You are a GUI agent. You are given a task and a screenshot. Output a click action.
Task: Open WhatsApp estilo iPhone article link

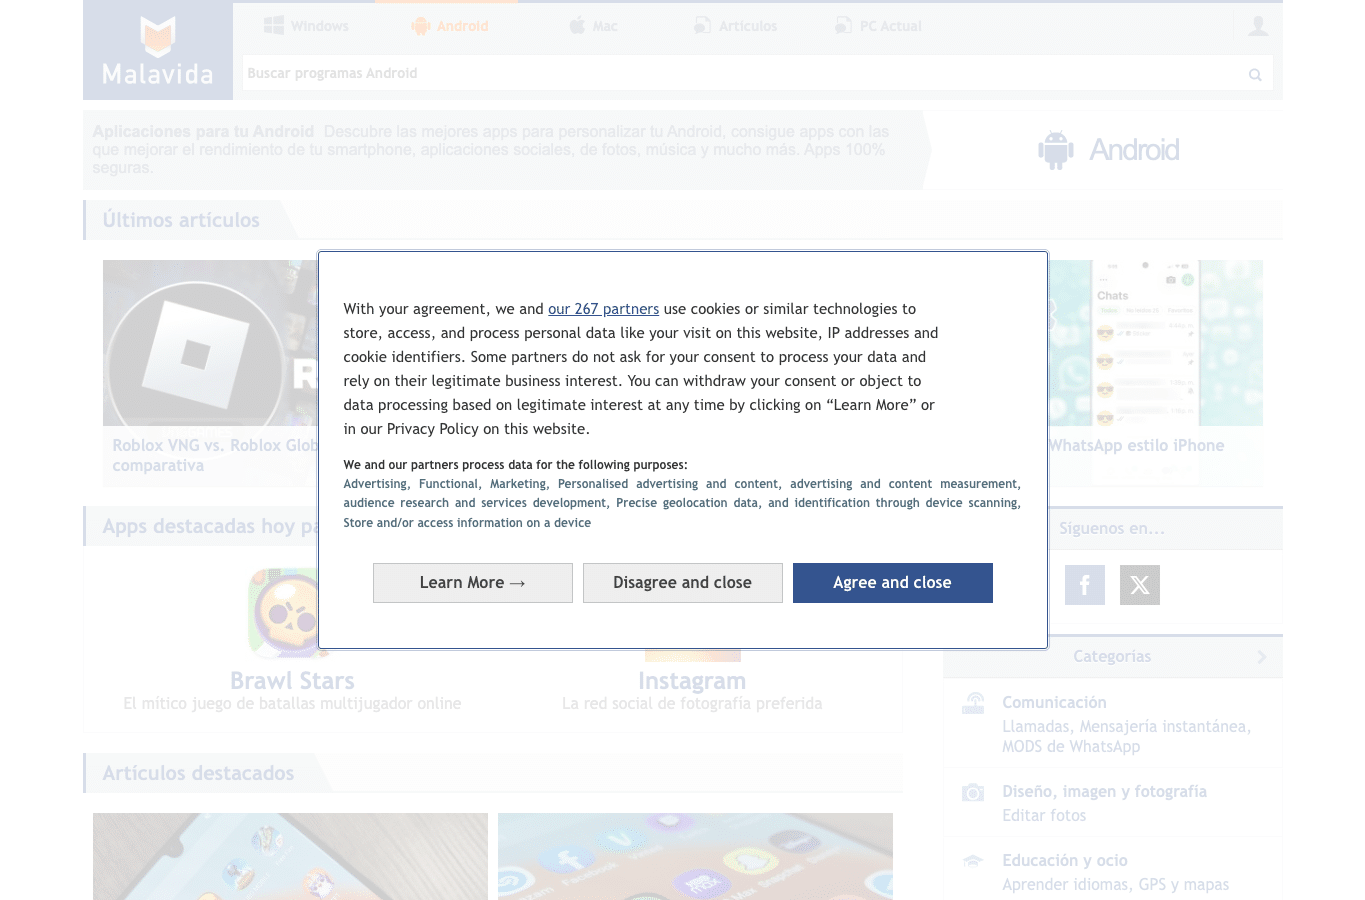point(1136,446)
